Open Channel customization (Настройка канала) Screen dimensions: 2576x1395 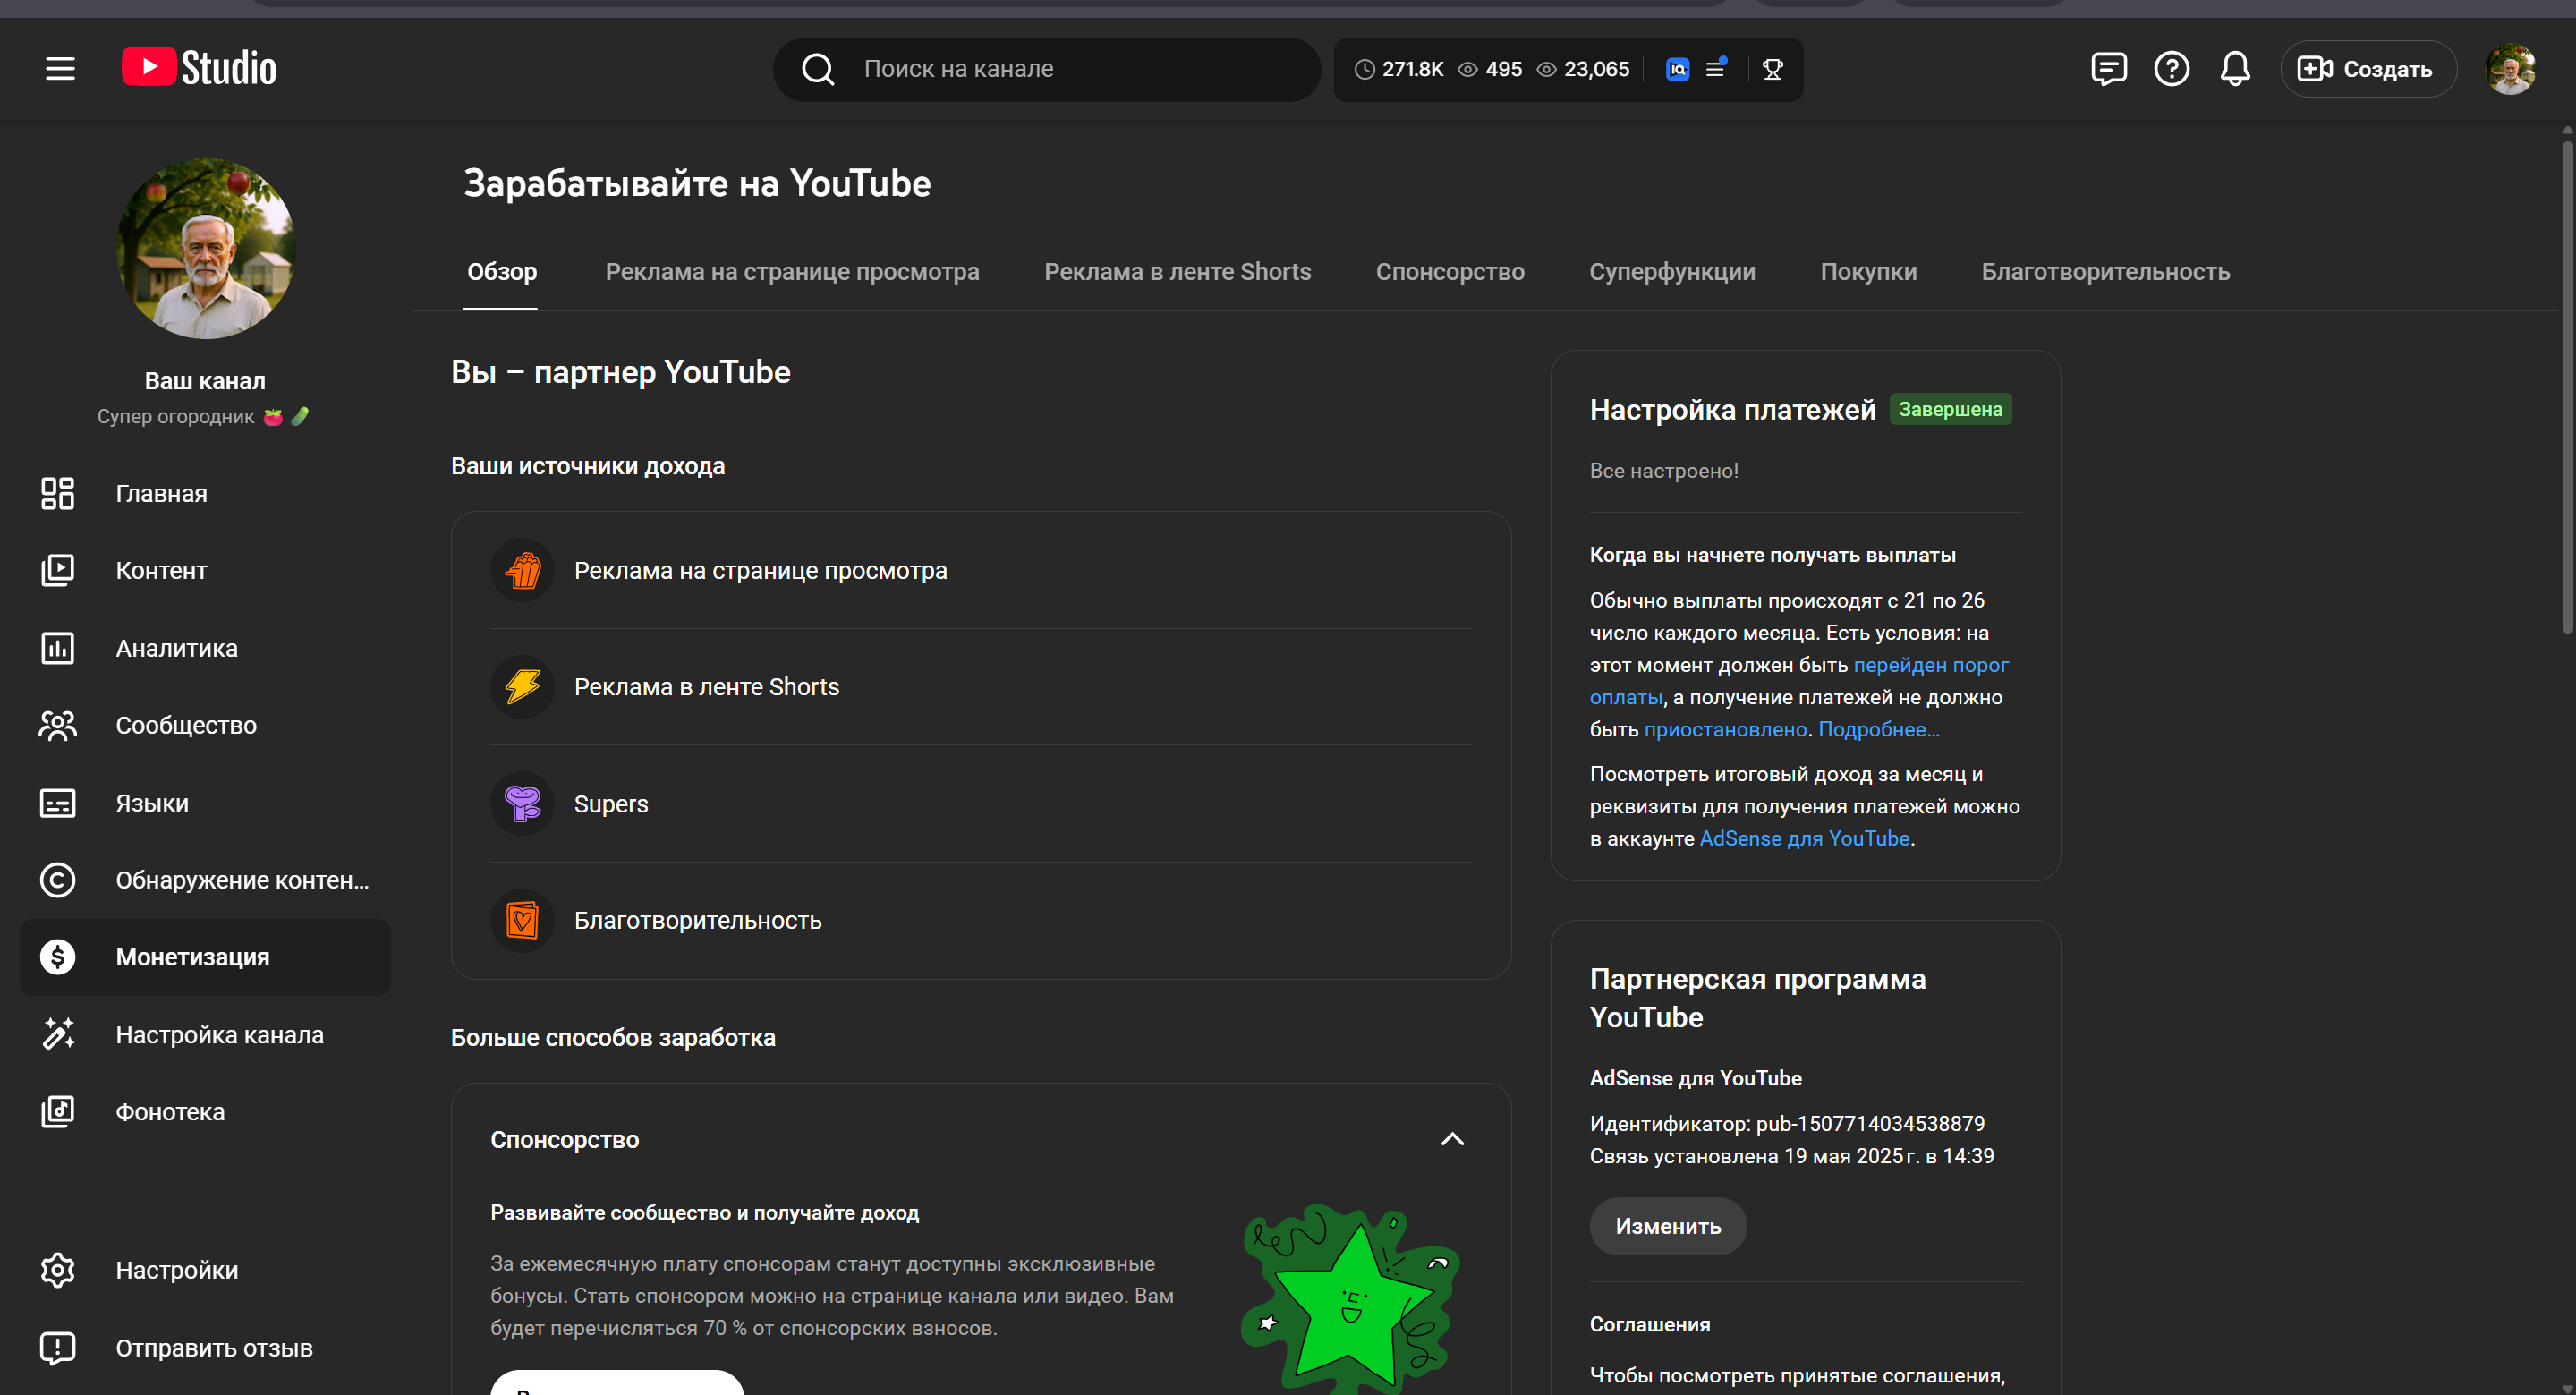click(x=219, y=1035)
